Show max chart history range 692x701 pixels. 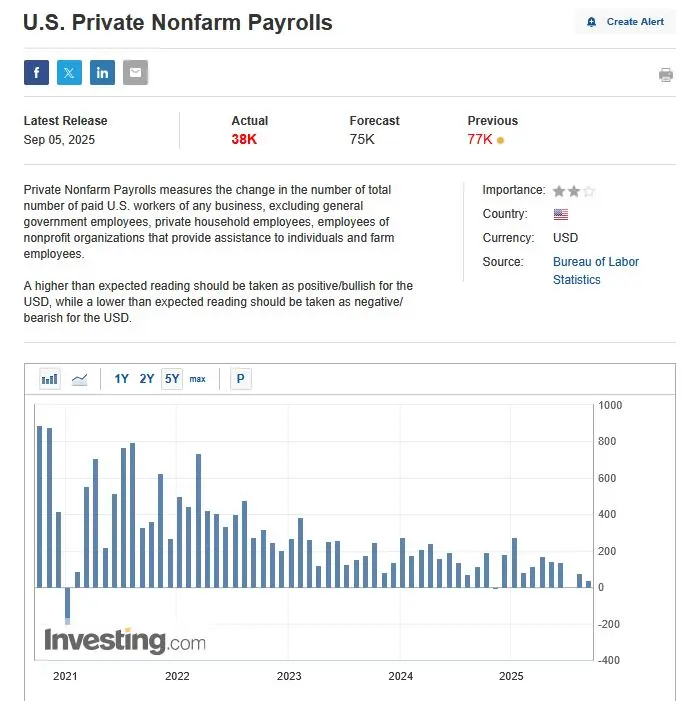click(x=197, y=379)
